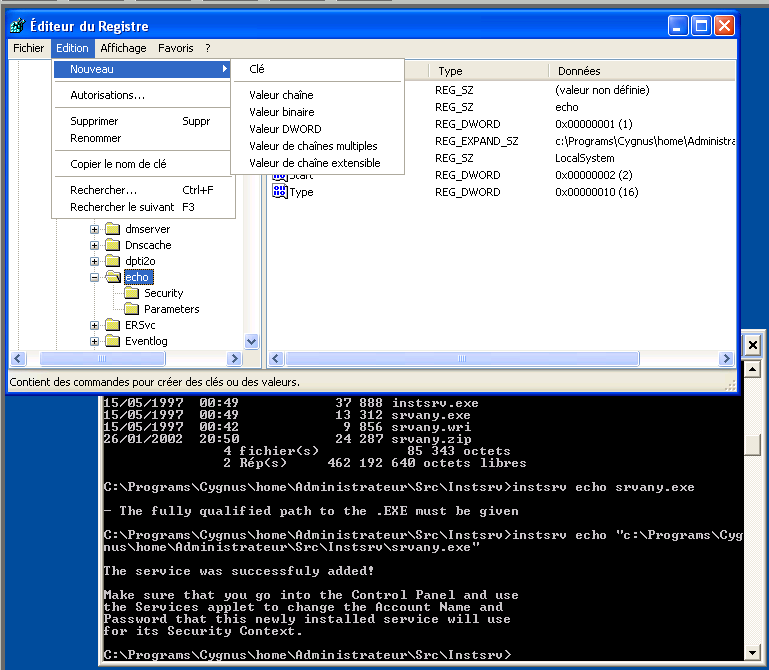Click the Eventlog folder icon

tap(113, 341)
